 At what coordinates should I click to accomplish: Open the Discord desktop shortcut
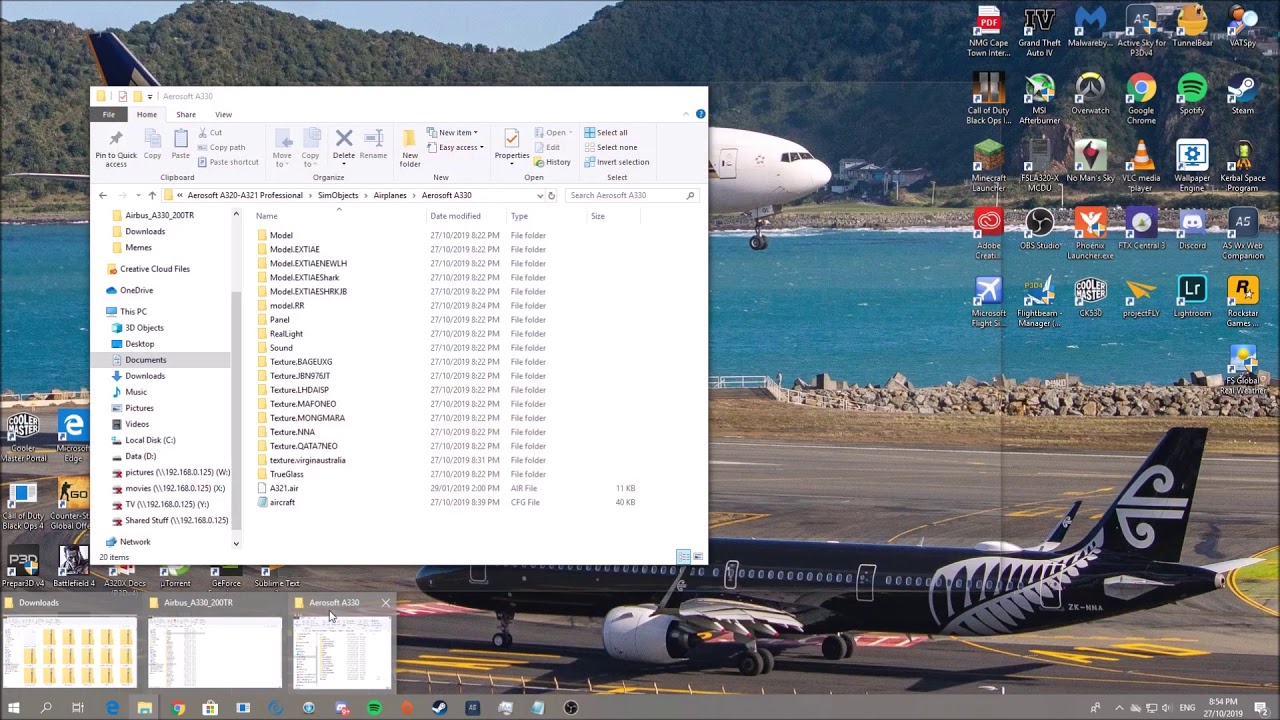point(1192,229)
